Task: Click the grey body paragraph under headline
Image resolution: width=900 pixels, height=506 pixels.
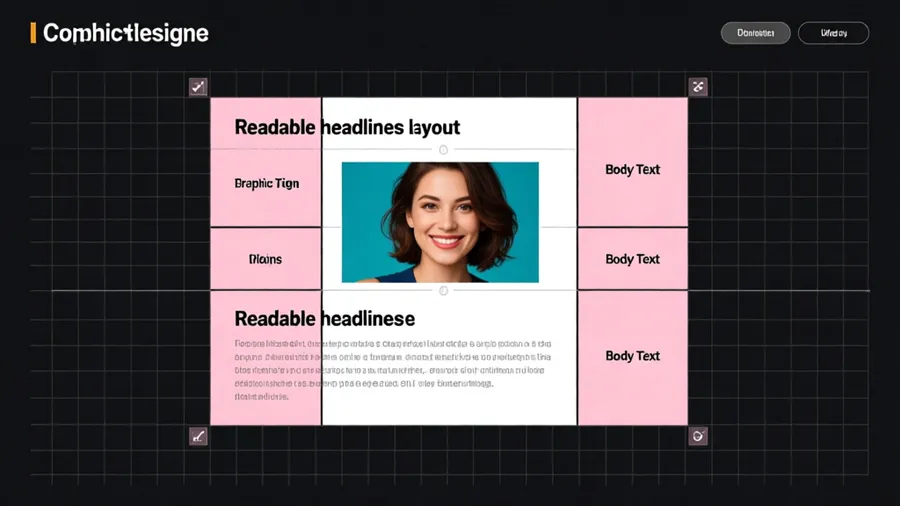Action: coord(393,370)
